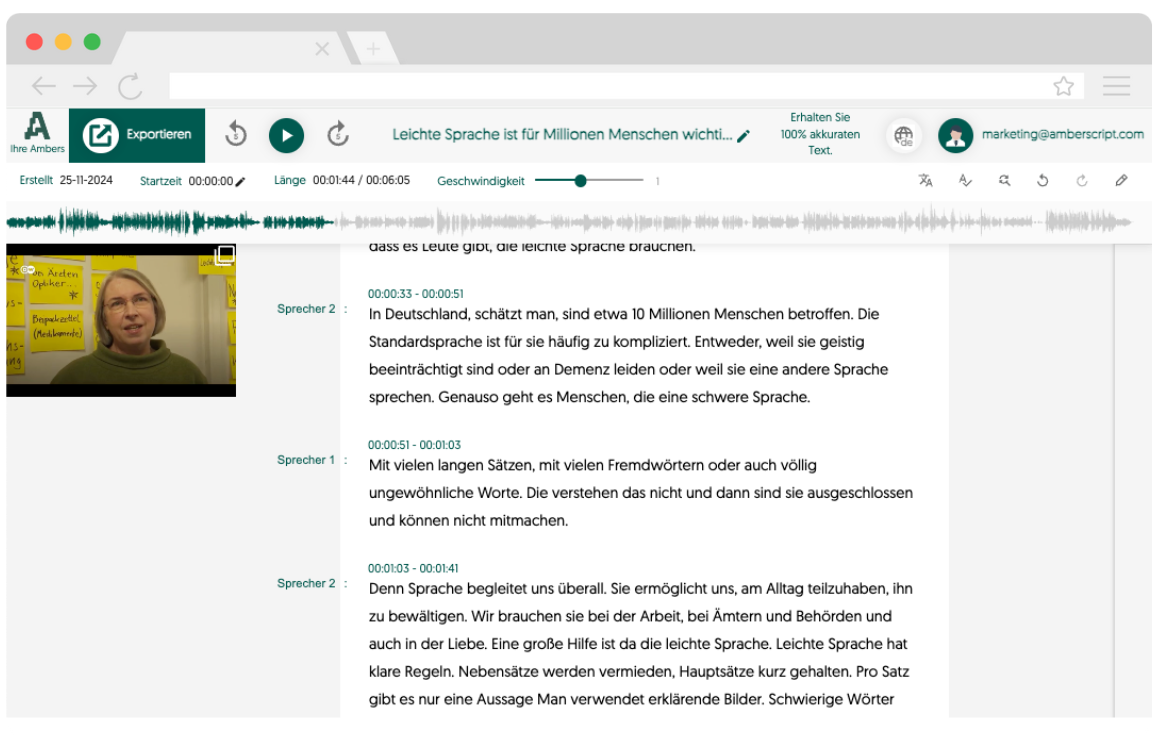Click the Exportieren button
The height and width of the screenshot is (737, 1158).
137,135
